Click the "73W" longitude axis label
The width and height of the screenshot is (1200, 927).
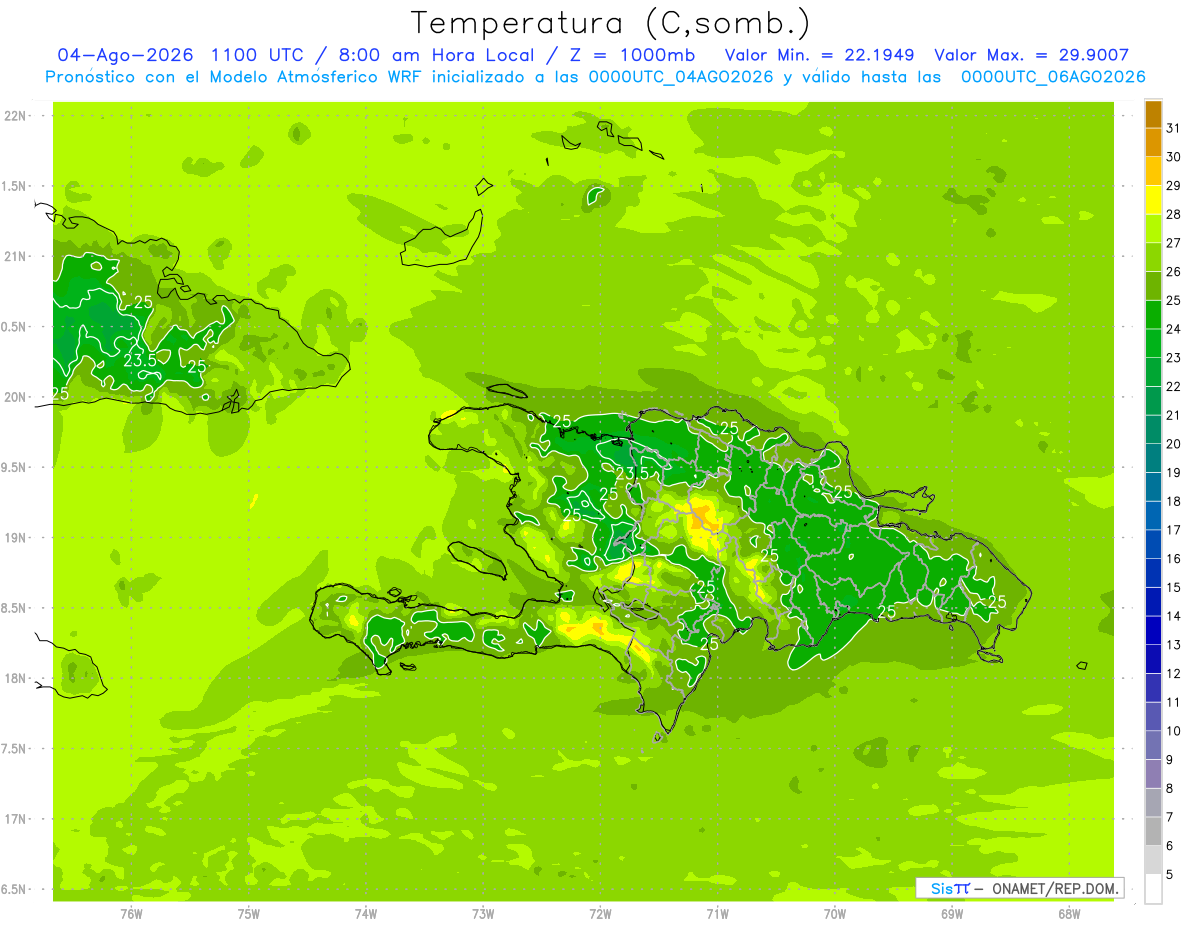pyautogui.click(x=483, y=914)
